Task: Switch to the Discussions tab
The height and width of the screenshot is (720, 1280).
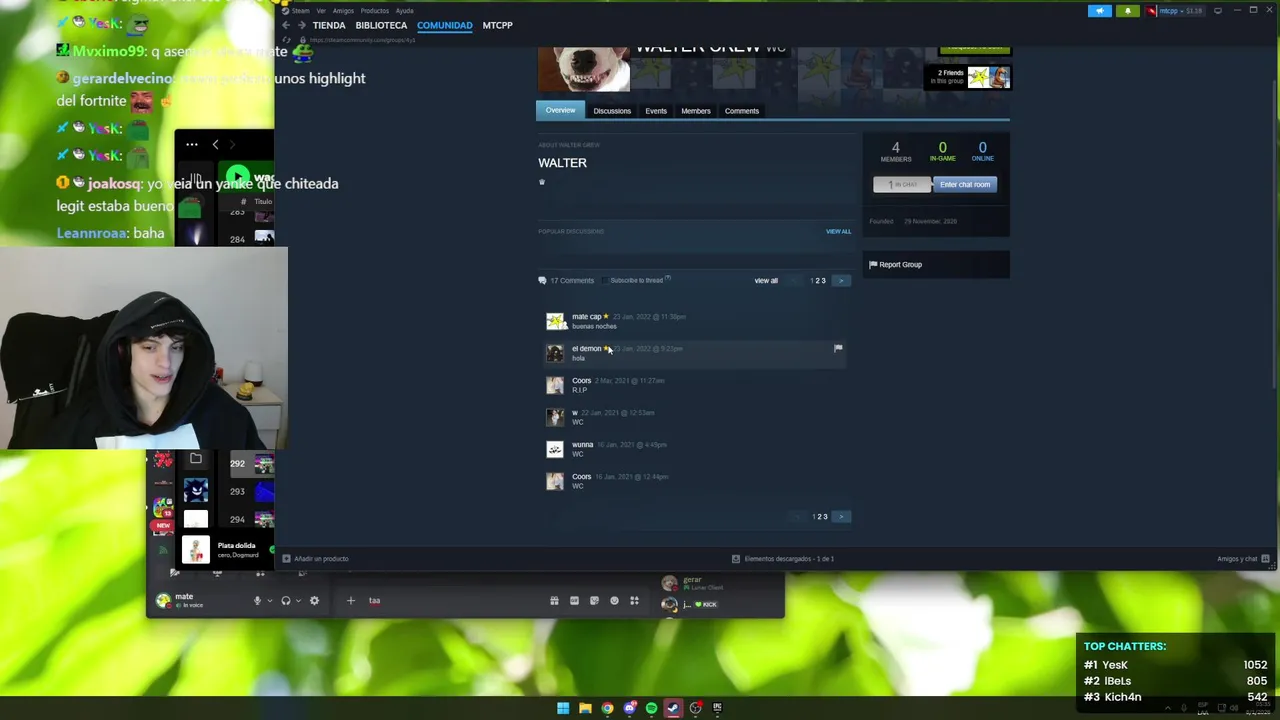Action: tap(612, 111)
